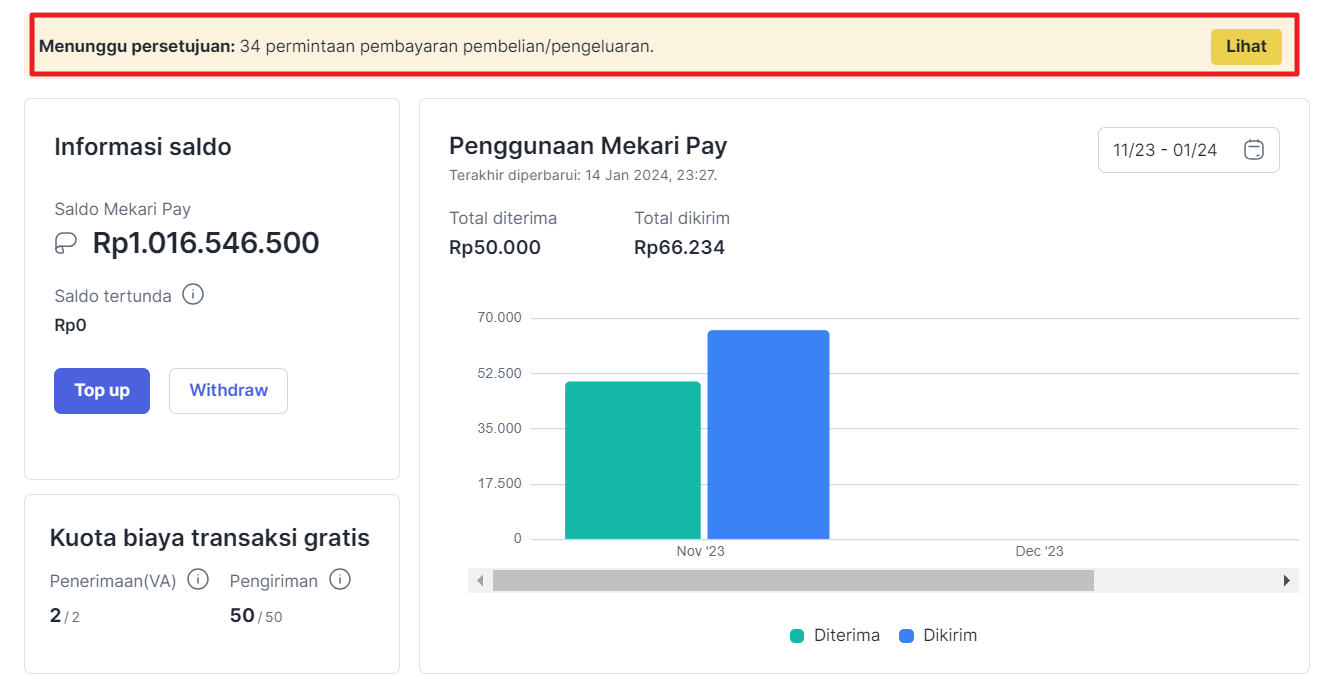Image resolution: width=1320 pixels, height=679 pixels.
Task: Click the chart scrollbar left arrow
Action: pos(480,580)
